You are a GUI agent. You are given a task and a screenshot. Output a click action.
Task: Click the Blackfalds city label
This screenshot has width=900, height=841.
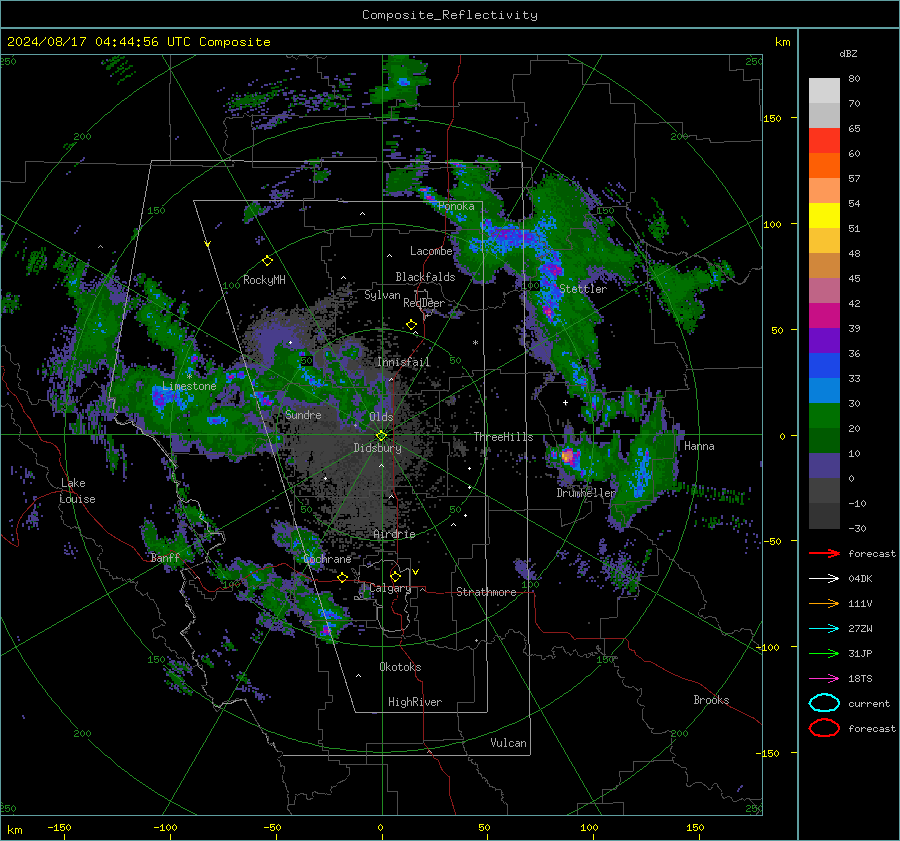tap(425, 277)
